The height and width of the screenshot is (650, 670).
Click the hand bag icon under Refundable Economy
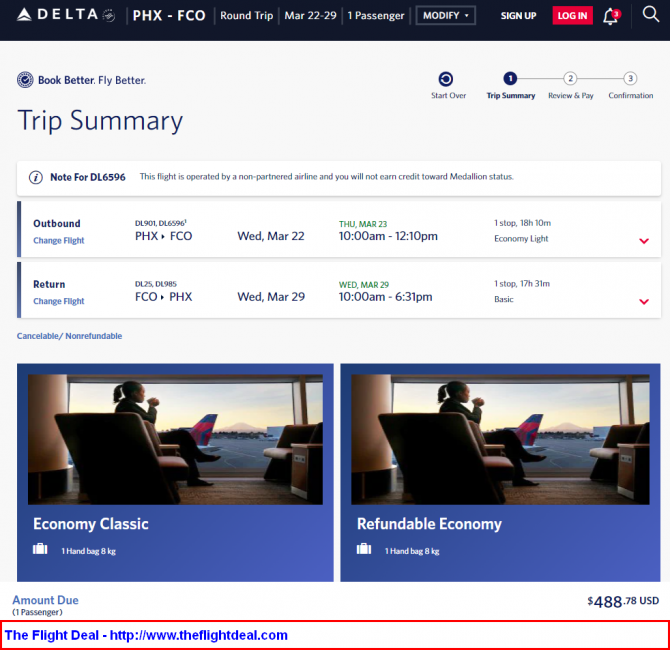[x=364, y=548]
